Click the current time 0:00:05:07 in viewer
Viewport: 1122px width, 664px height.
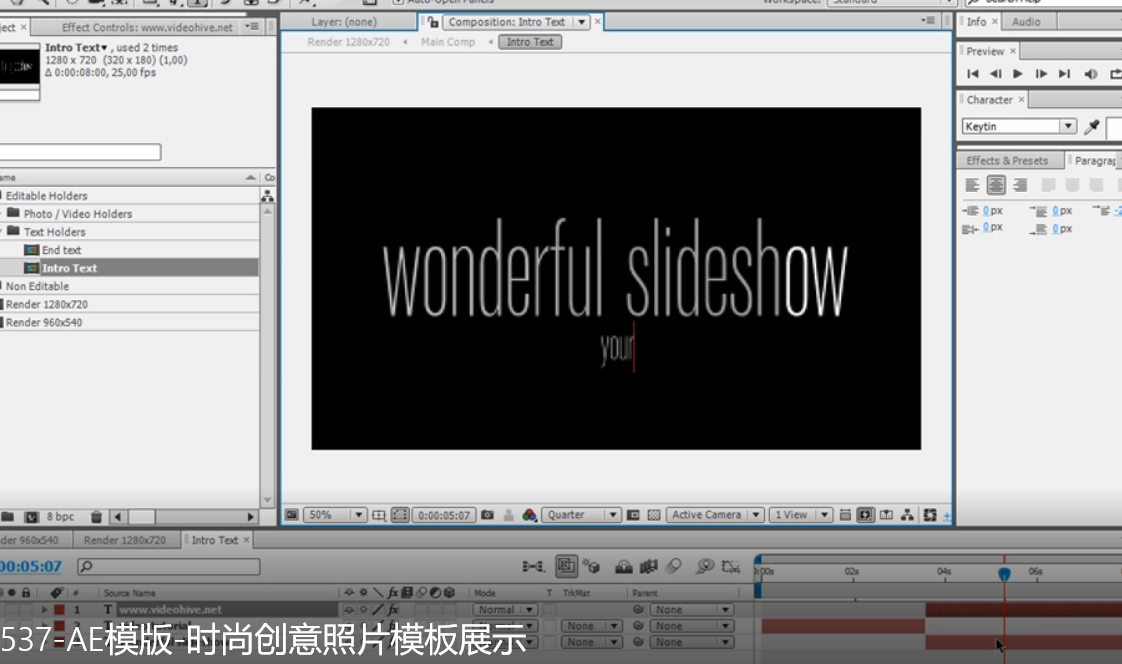pyautogui.click(x=444, y=515)
